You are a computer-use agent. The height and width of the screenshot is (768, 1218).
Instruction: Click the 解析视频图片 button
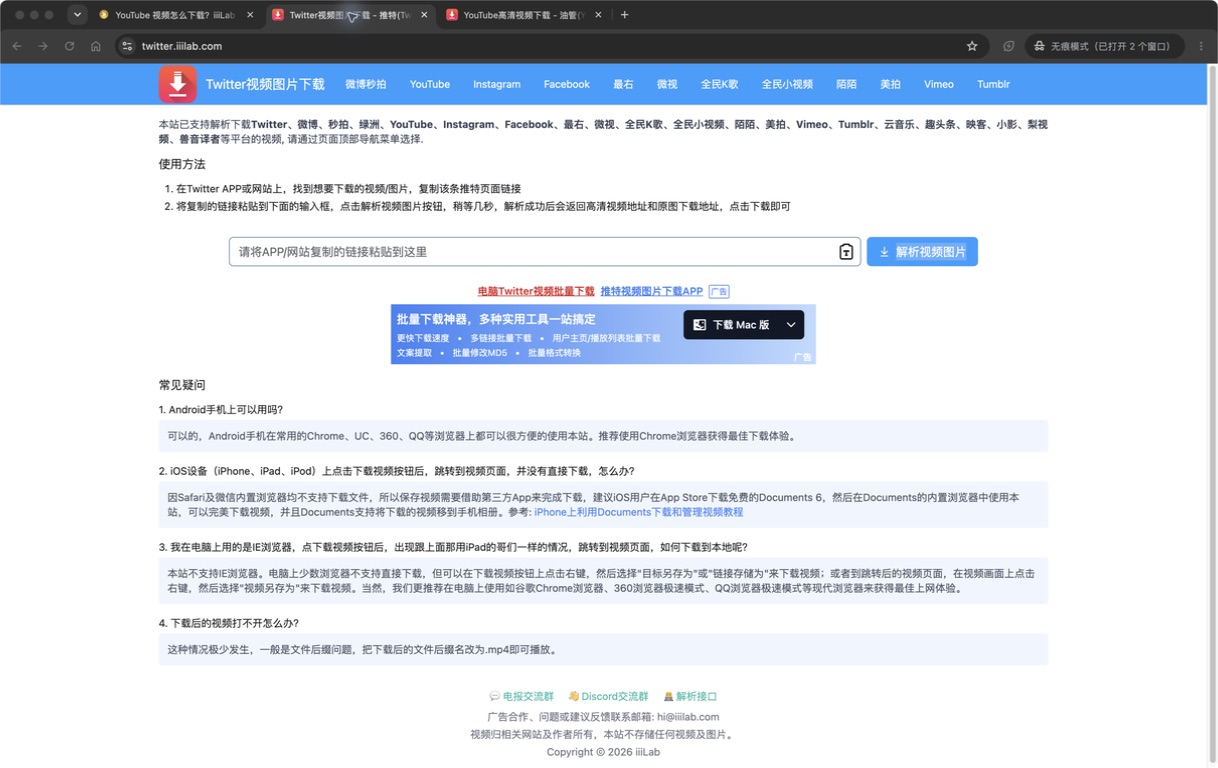922,252
